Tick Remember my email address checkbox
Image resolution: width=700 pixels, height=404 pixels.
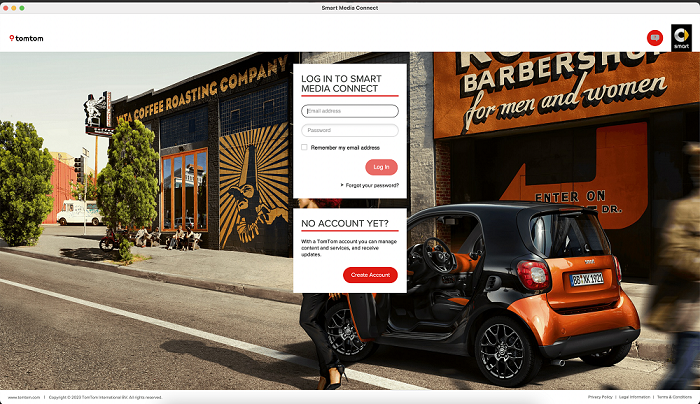304,147
